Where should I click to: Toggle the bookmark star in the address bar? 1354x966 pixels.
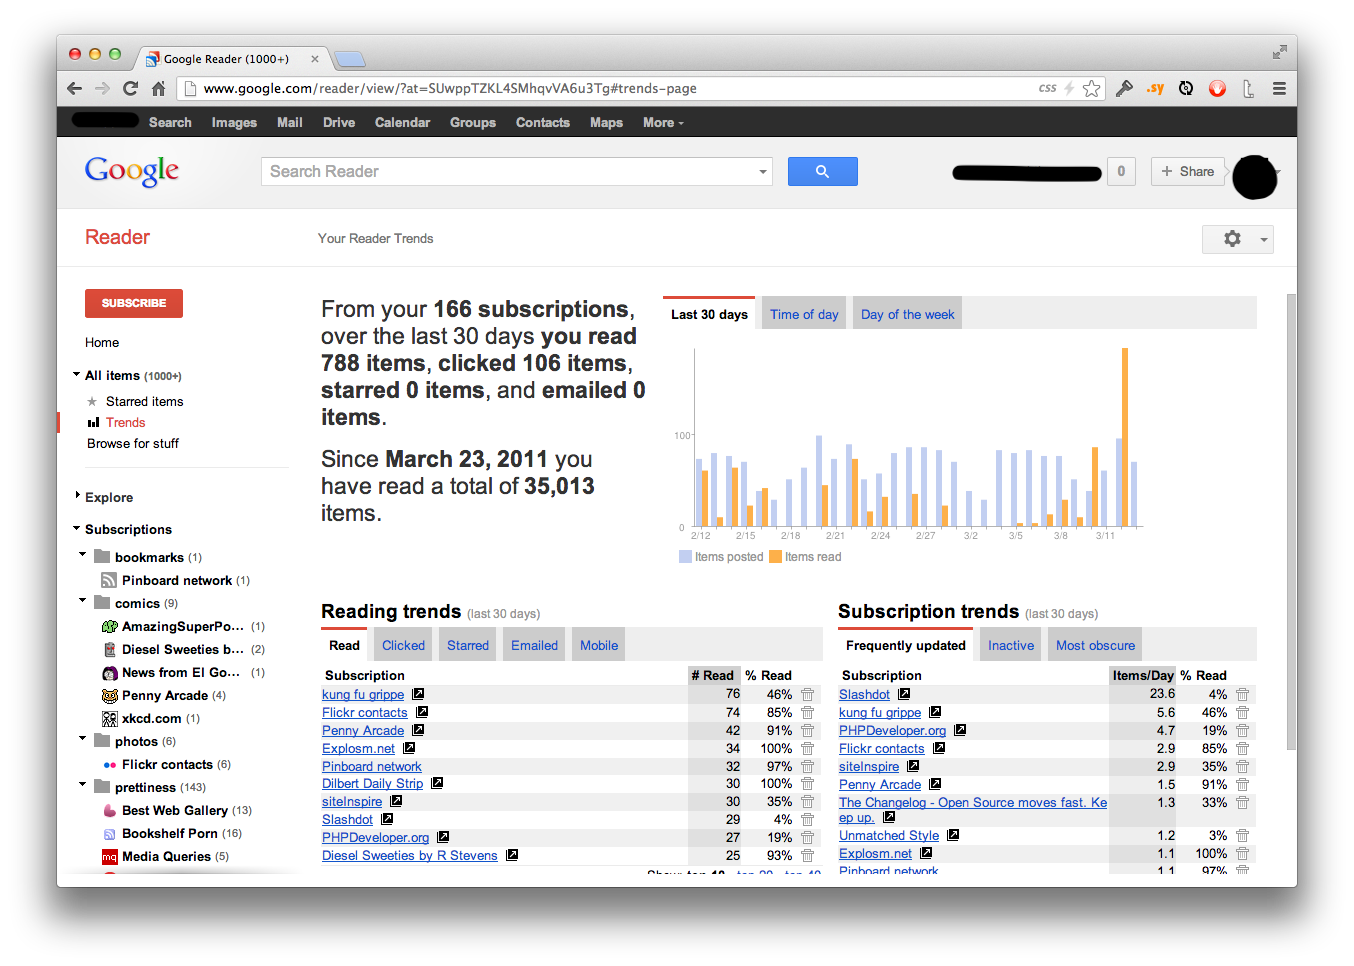(x=1092, y=88)
